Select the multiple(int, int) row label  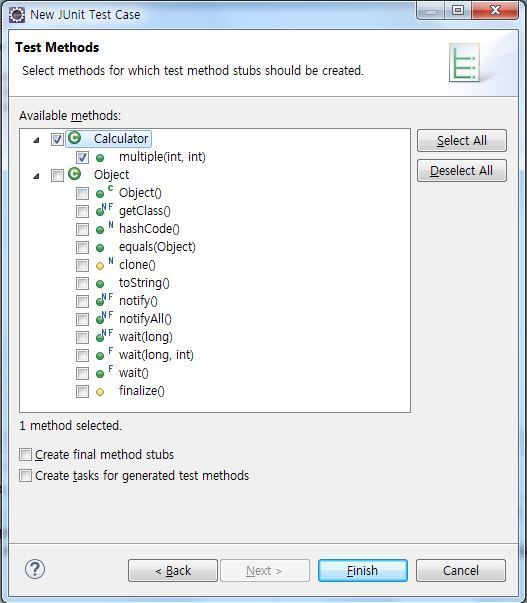tap(162, 157)
